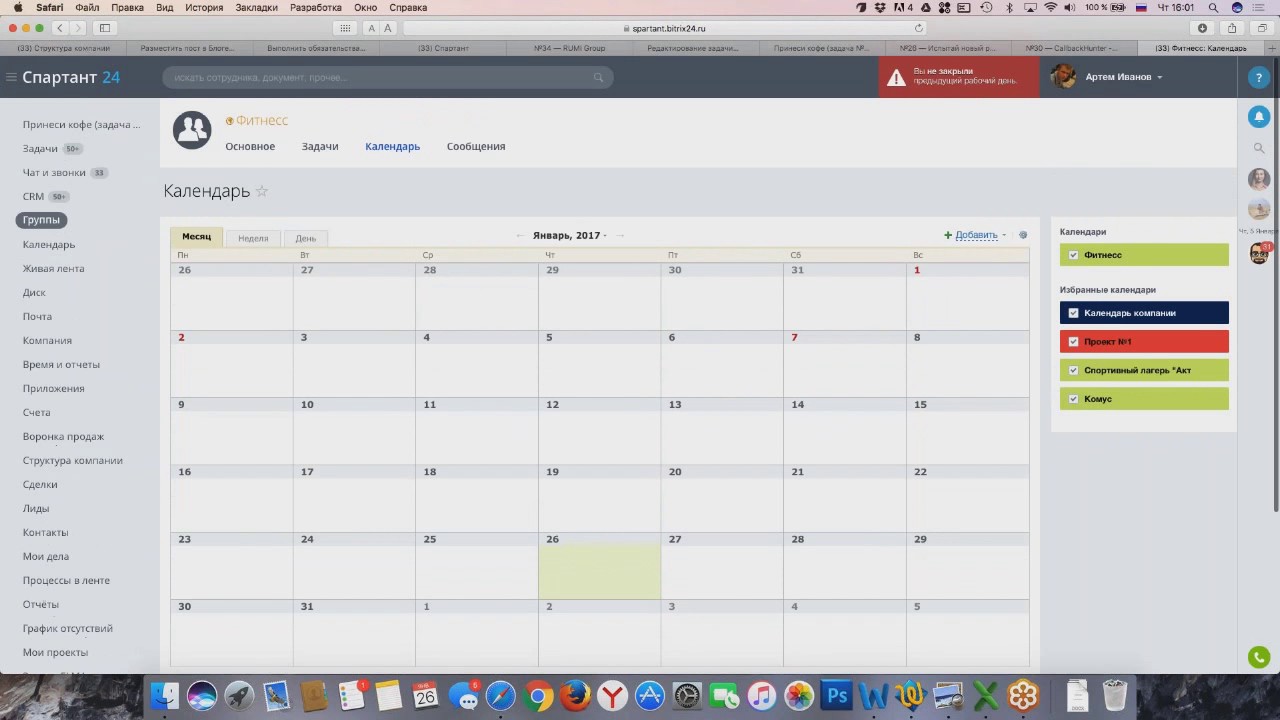
Task: Click the employee and document search field
Action: click(387, 77)
